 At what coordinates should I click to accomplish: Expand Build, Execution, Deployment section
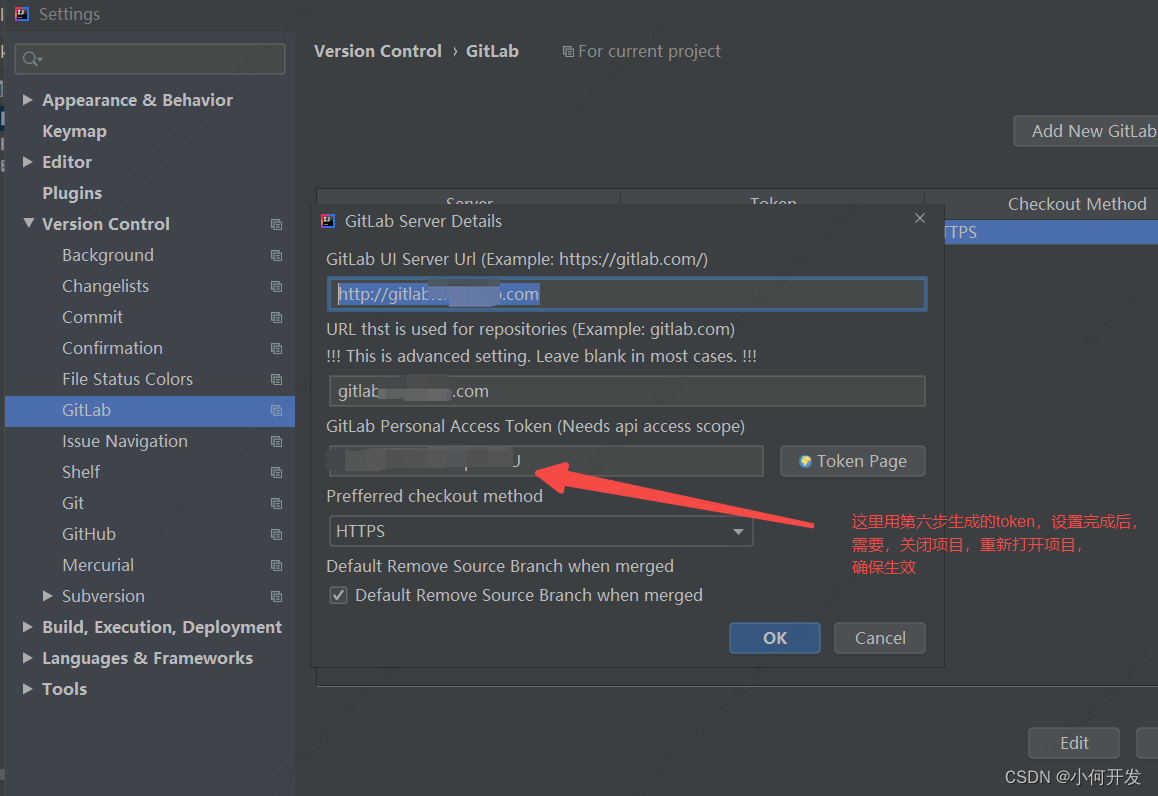coord(27,627)
